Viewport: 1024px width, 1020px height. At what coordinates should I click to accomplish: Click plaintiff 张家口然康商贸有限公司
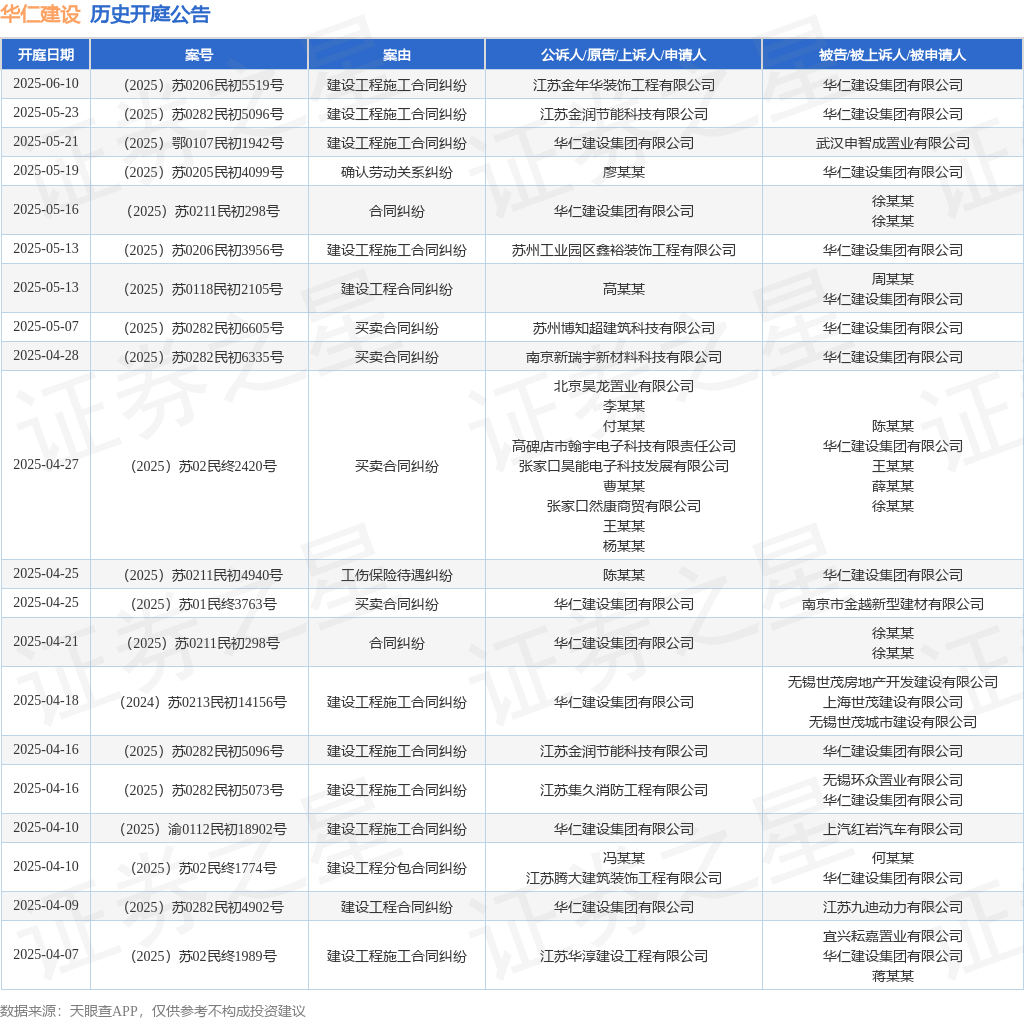coord(623,506)
